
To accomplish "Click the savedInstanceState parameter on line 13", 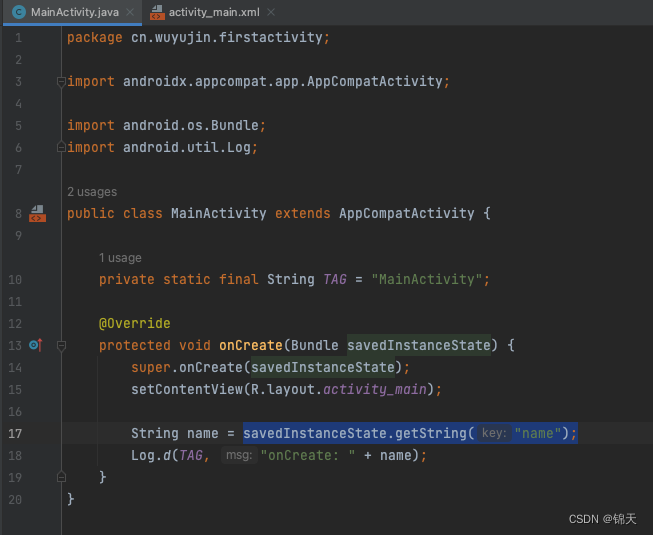I will 419,346.
